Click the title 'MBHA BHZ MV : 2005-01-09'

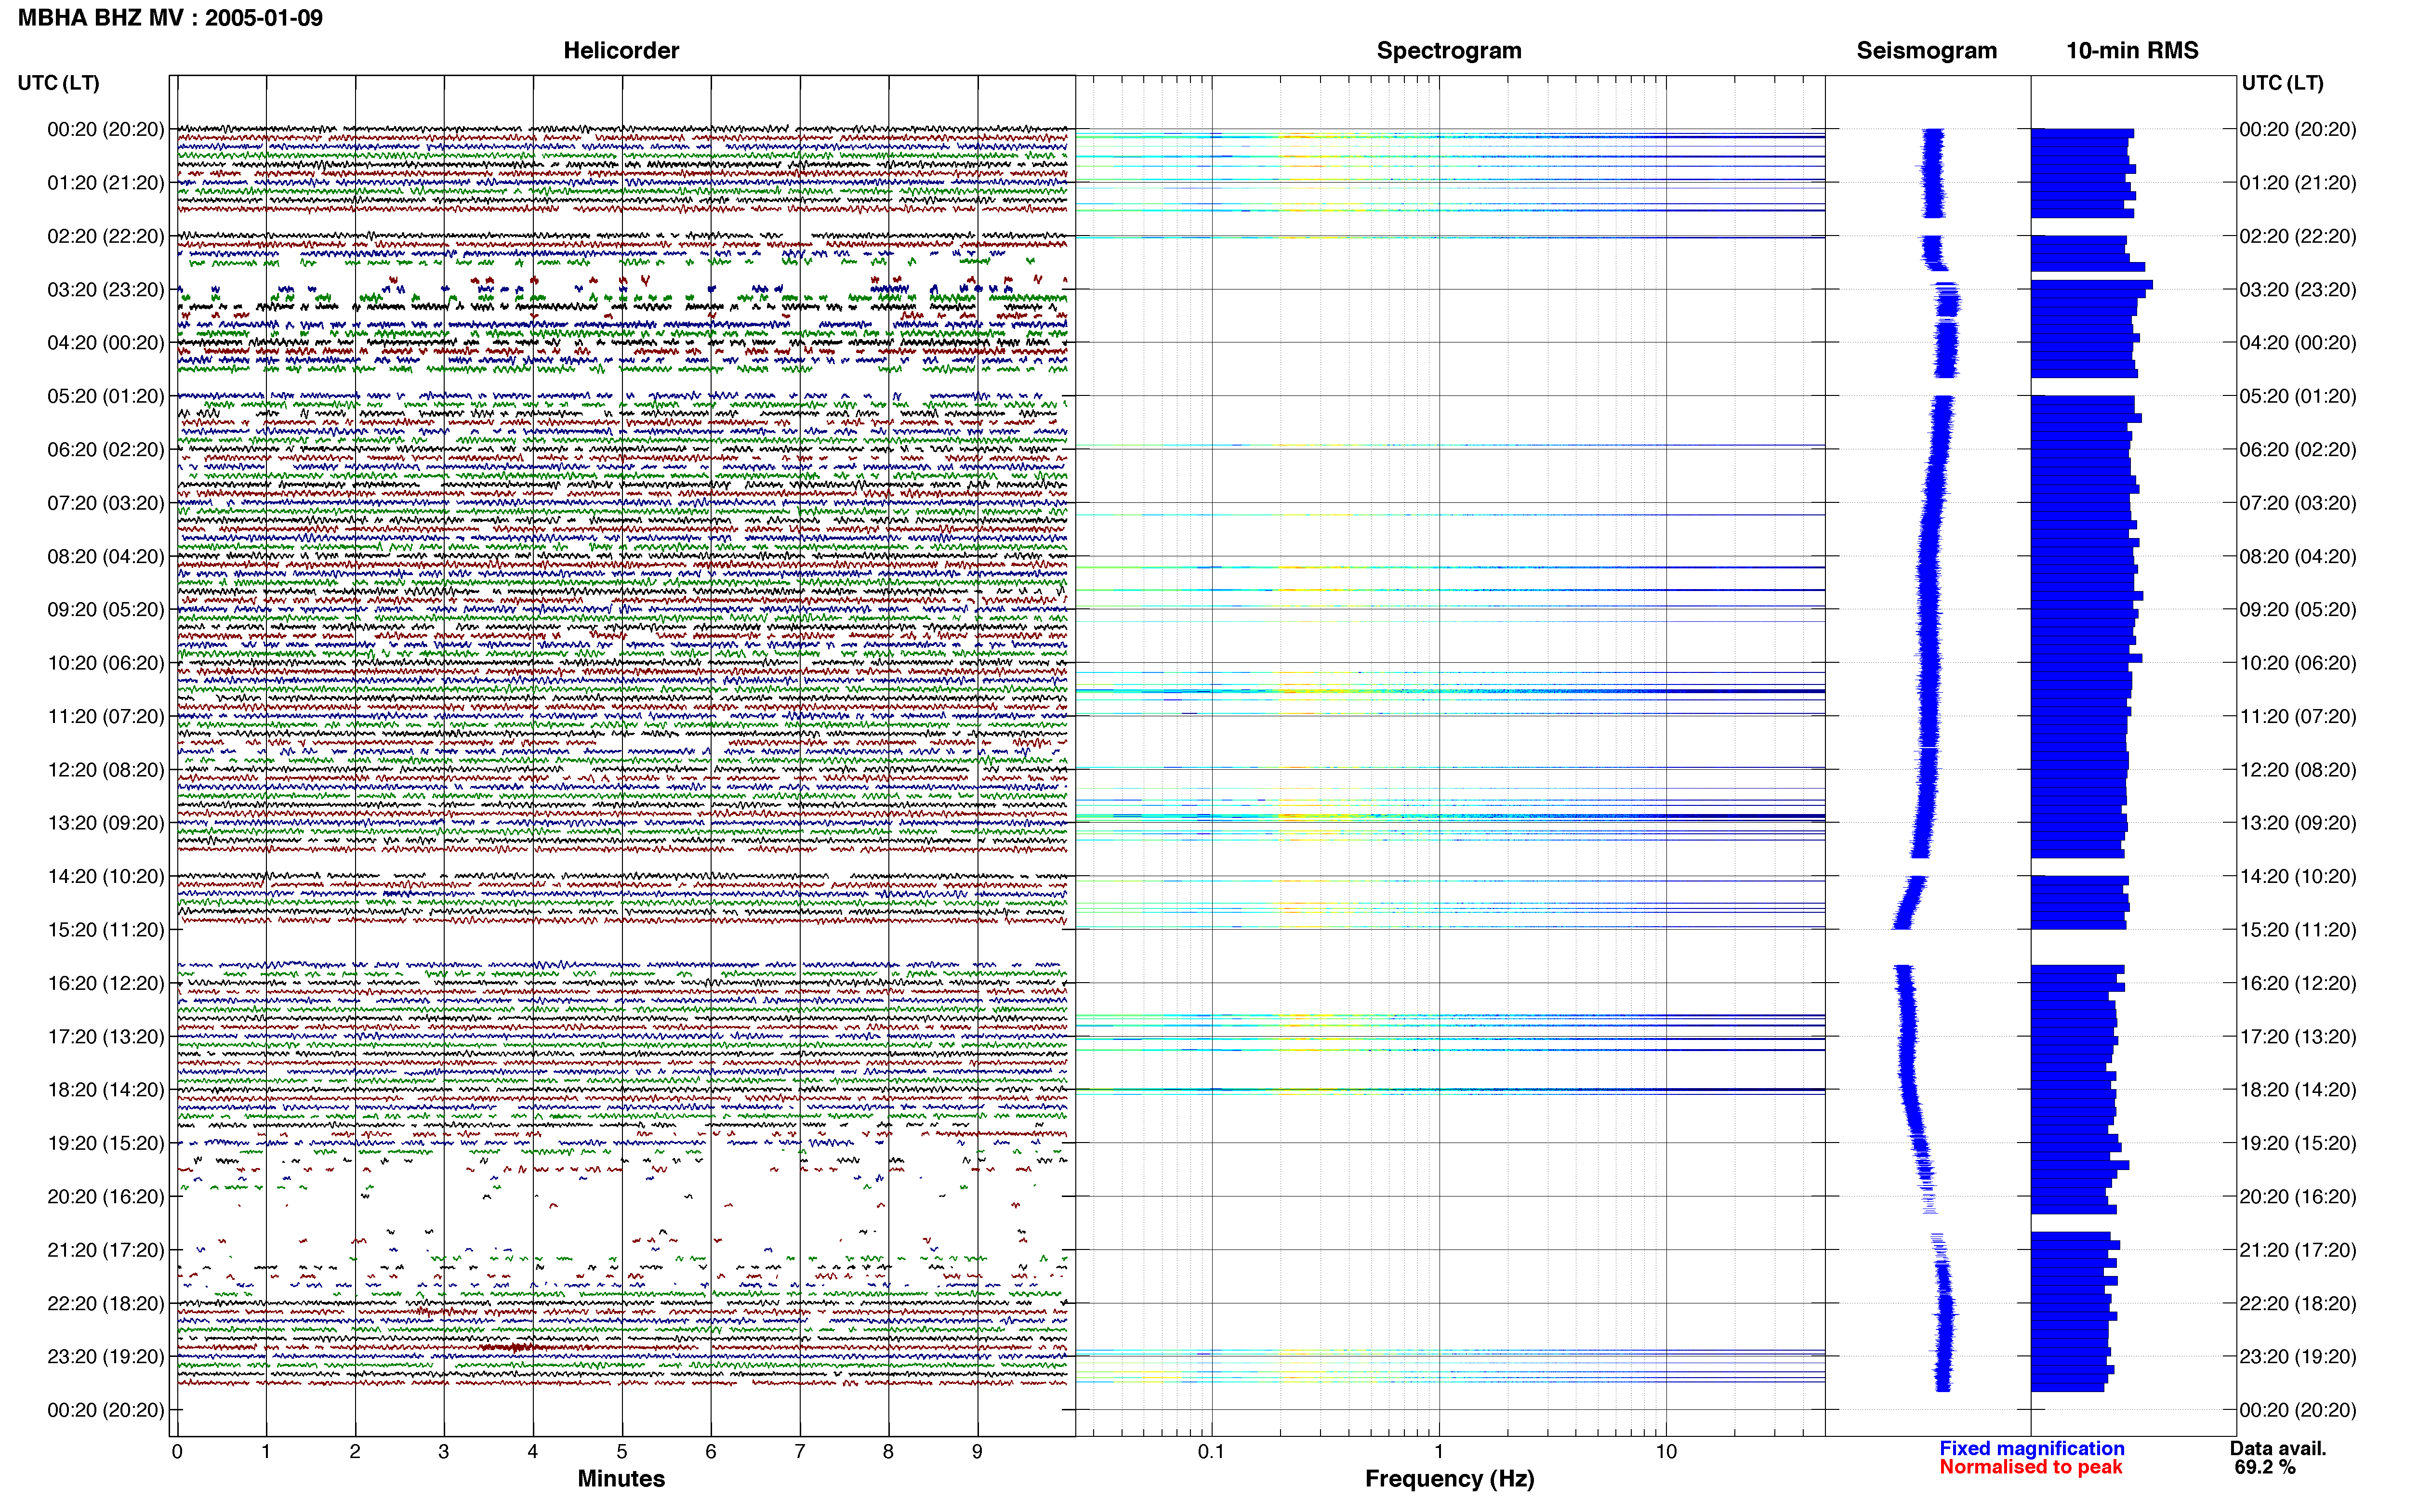170,17
